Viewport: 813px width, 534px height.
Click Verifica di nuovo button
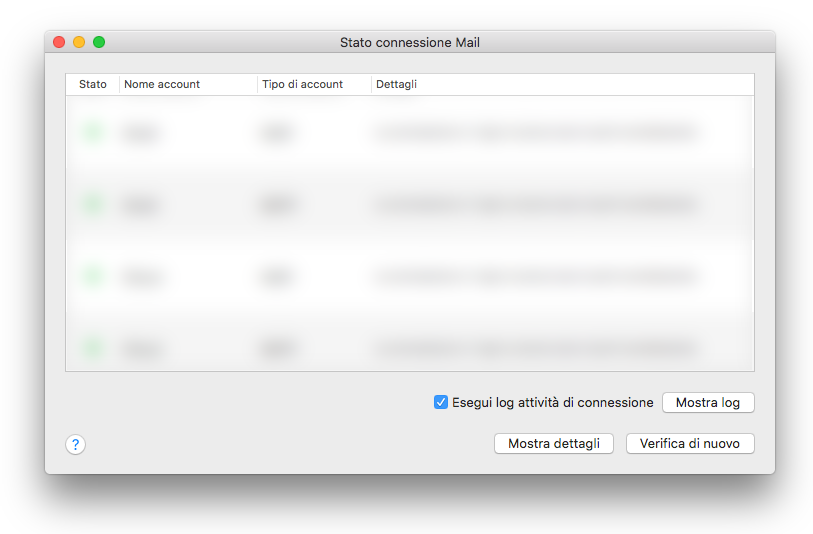tap(690, 444)
